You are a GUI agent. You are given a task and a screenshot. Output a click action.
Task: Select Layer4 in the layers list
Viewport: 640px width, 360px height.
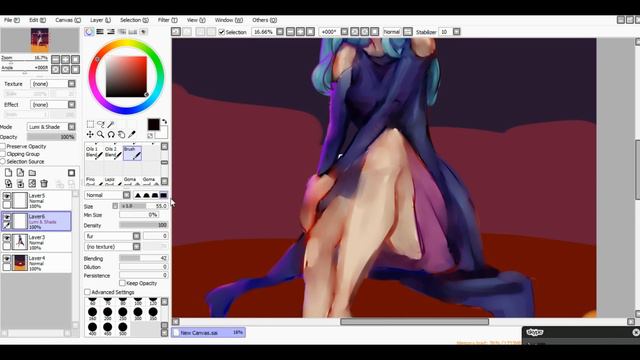coord(36,263)
